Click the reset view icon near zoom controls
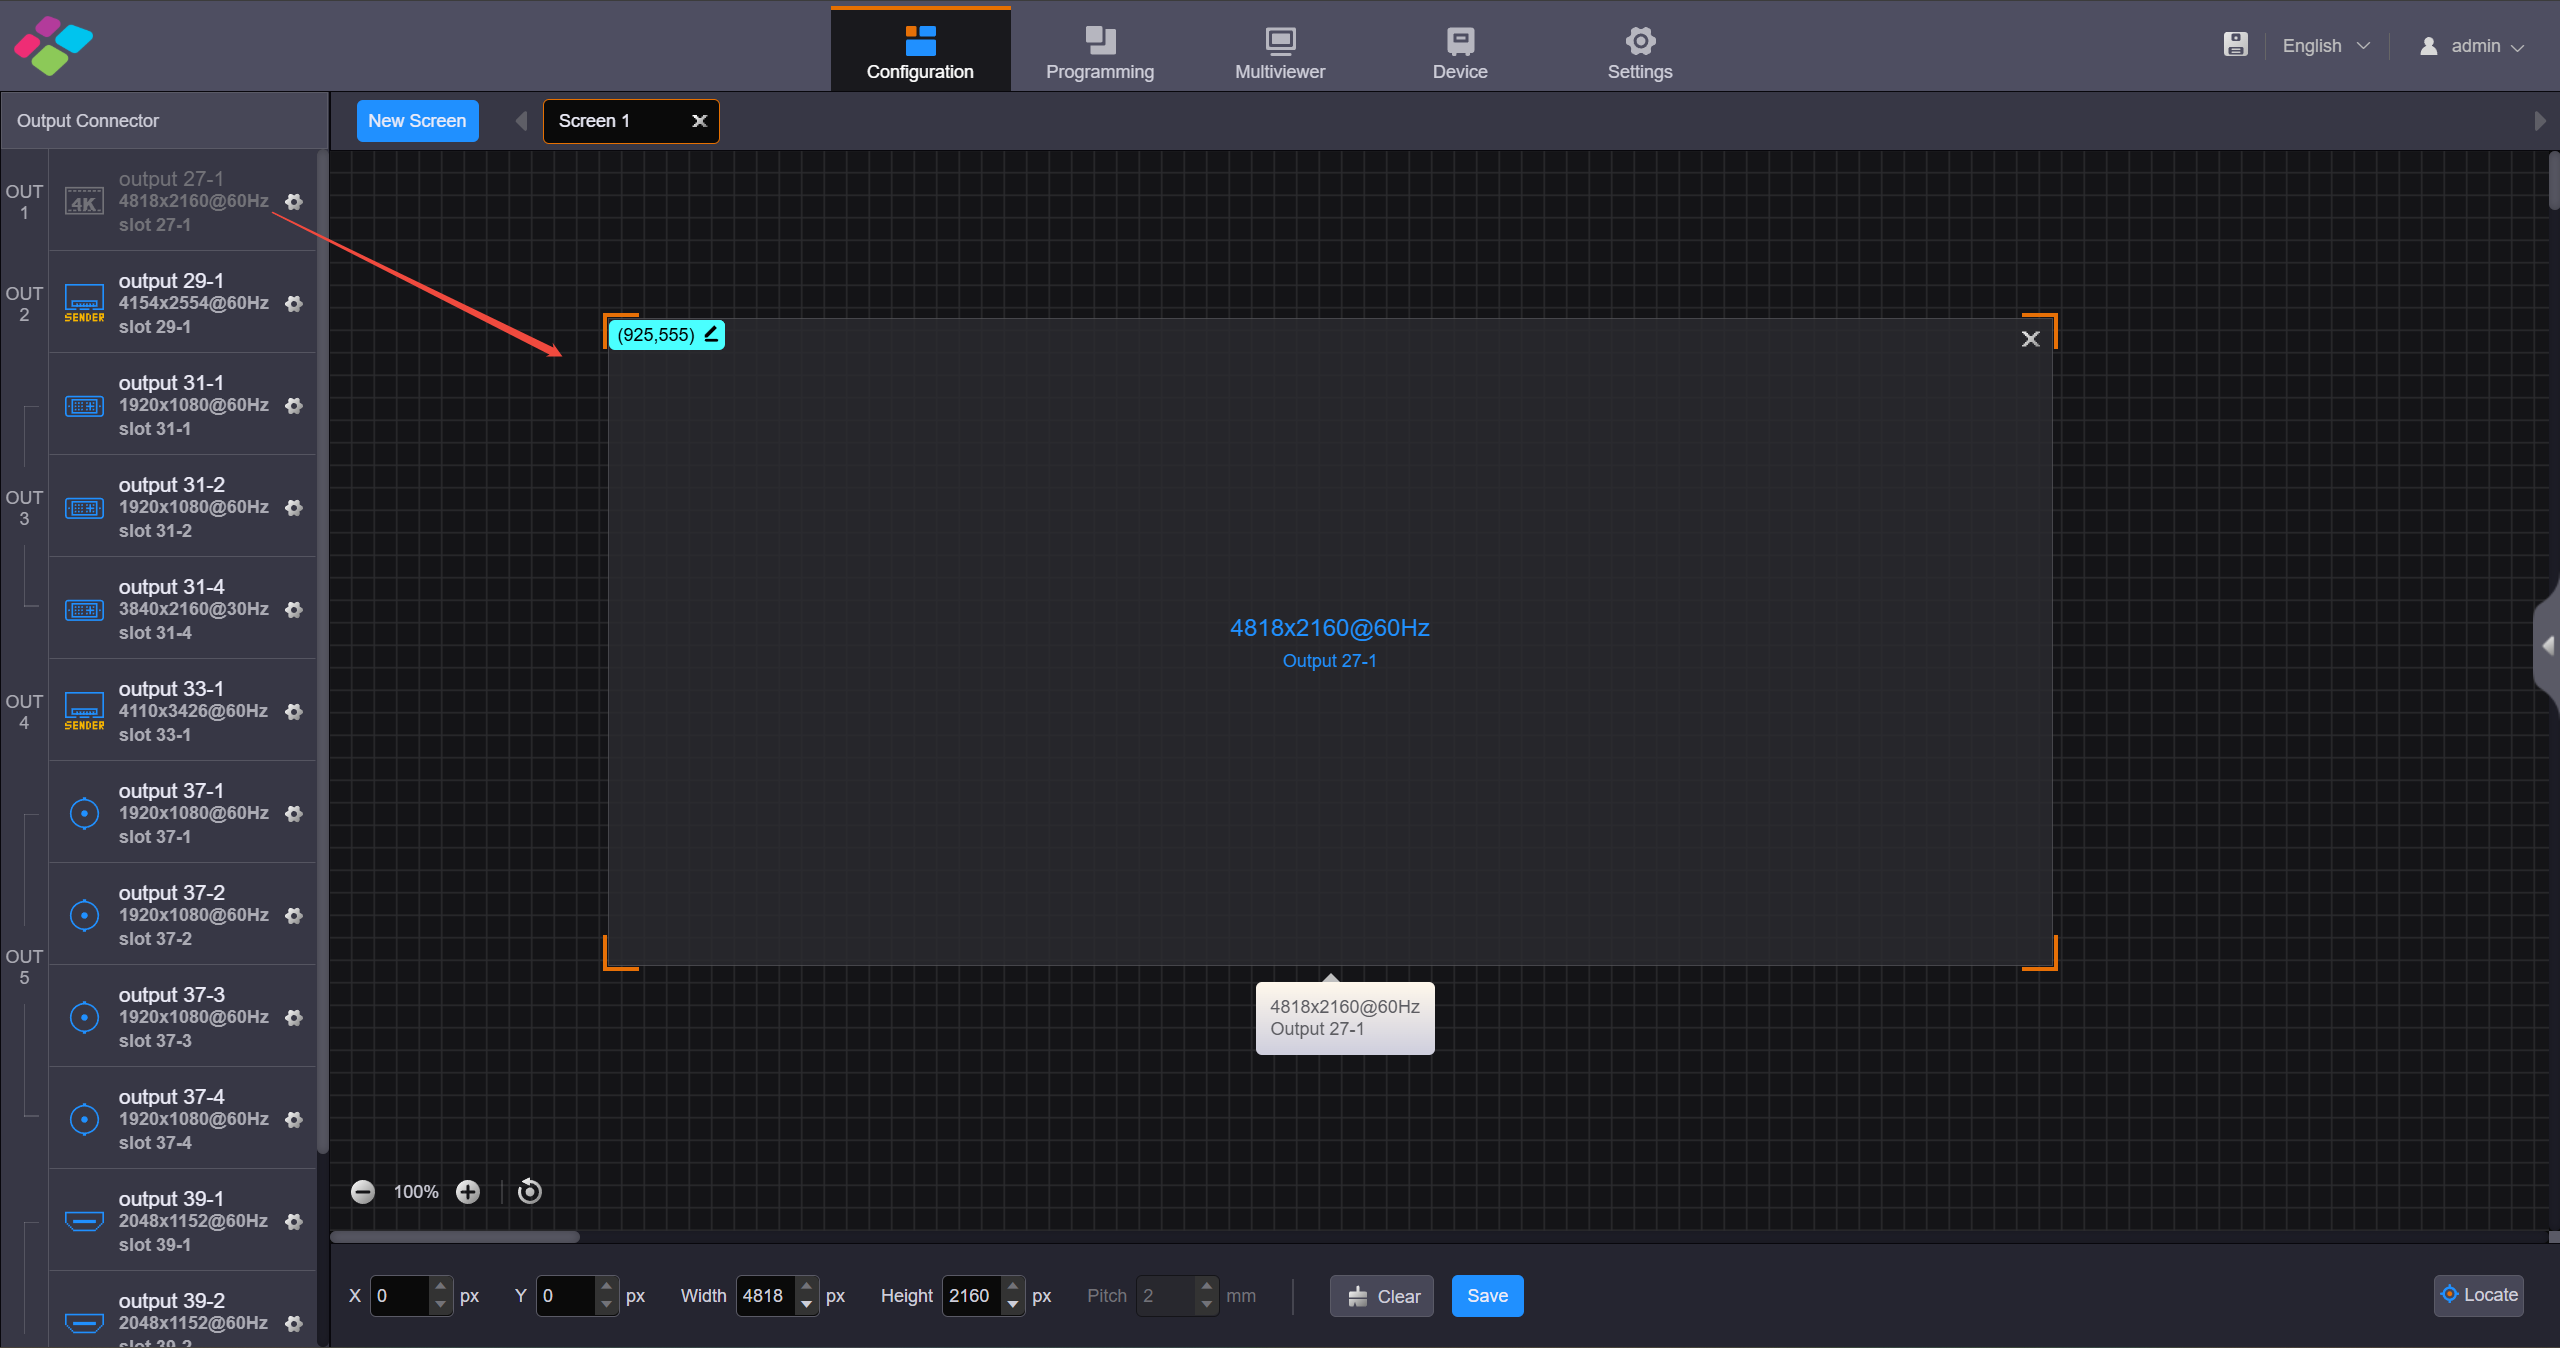2560x1348 pixels. coord(528,1191)
